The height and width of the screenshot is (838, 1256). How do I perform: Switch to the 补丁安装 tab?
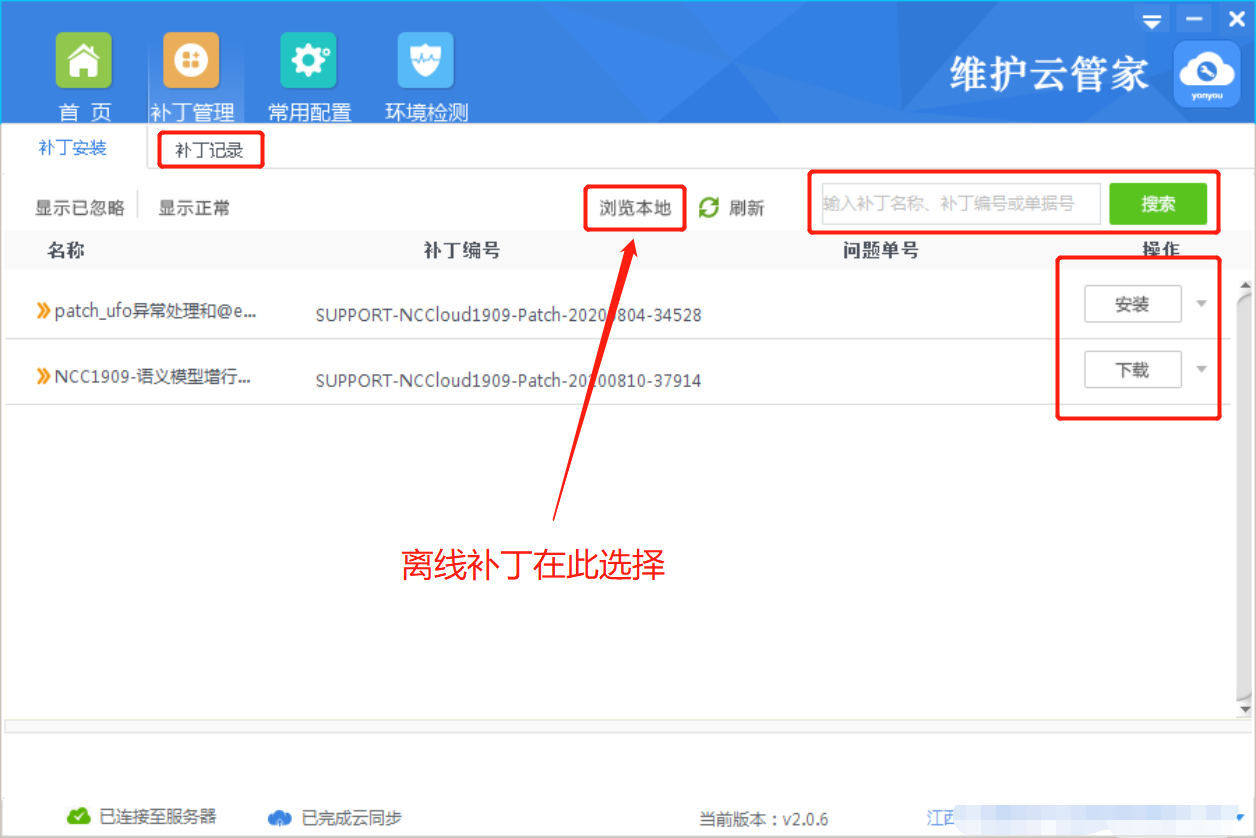coord(72,148)
